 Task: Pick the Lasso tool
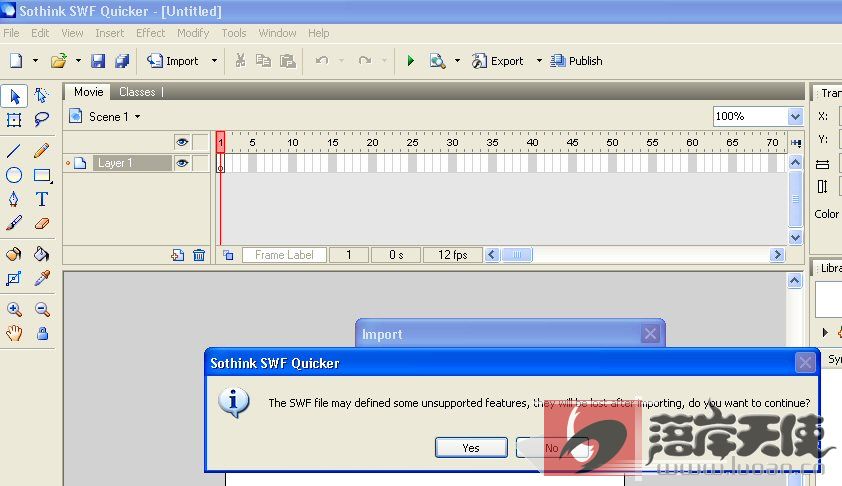click(41, 119)
